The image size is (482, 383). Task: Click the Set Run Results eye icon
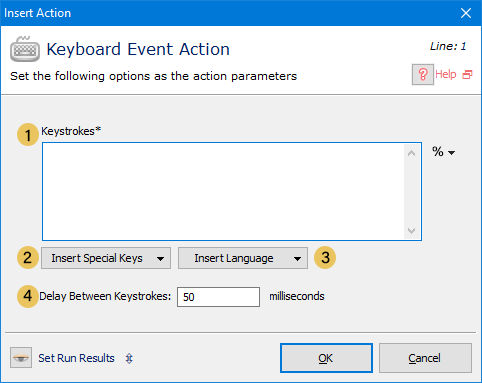pyautogui.click(x=21, y=358)
